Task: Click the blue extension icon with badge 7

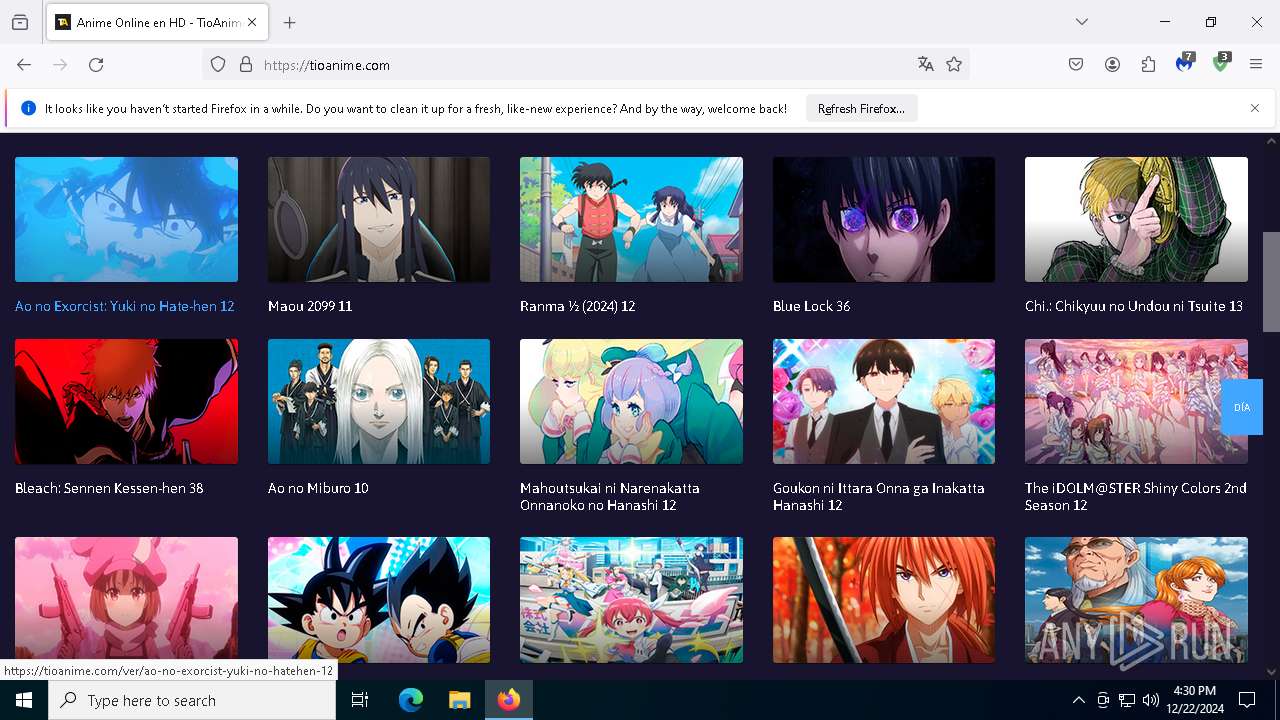Action: 1185,64
